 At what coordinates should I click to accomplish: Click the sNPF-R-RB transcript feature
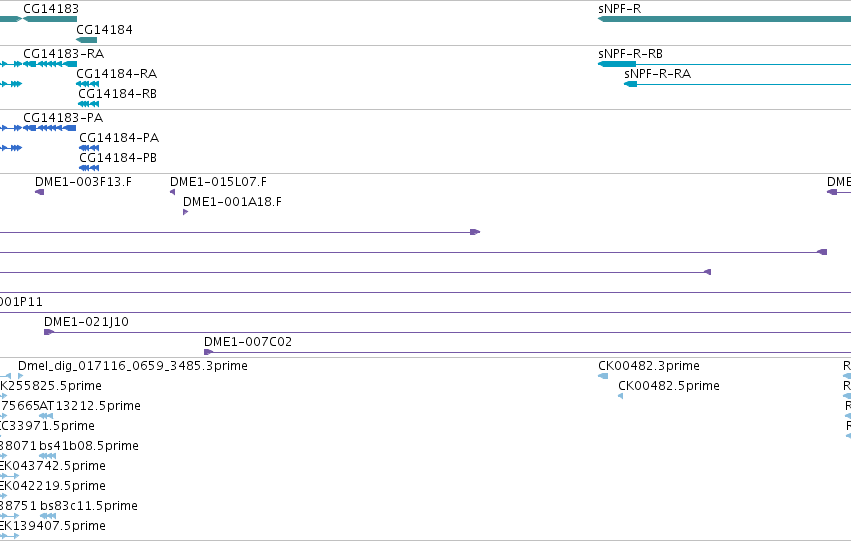click(724, 64)
